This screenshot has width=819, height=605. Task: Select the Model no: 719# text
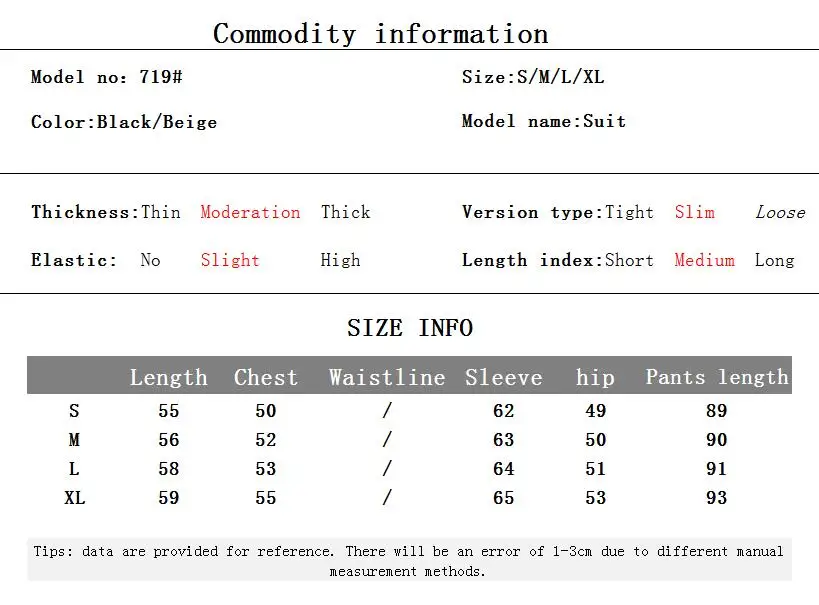pyautogui.click(x=107, y=77)
